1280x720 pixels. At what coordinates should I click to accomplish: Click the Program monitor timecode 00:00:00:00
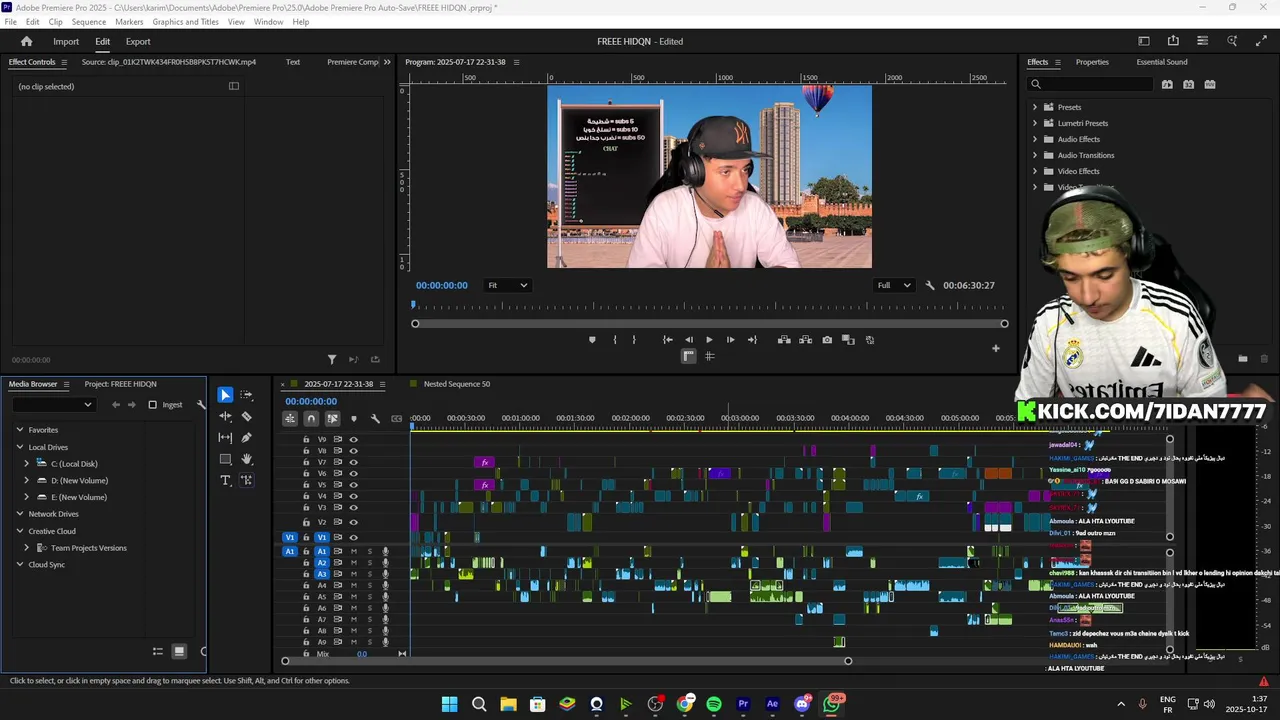coord(442,285)
